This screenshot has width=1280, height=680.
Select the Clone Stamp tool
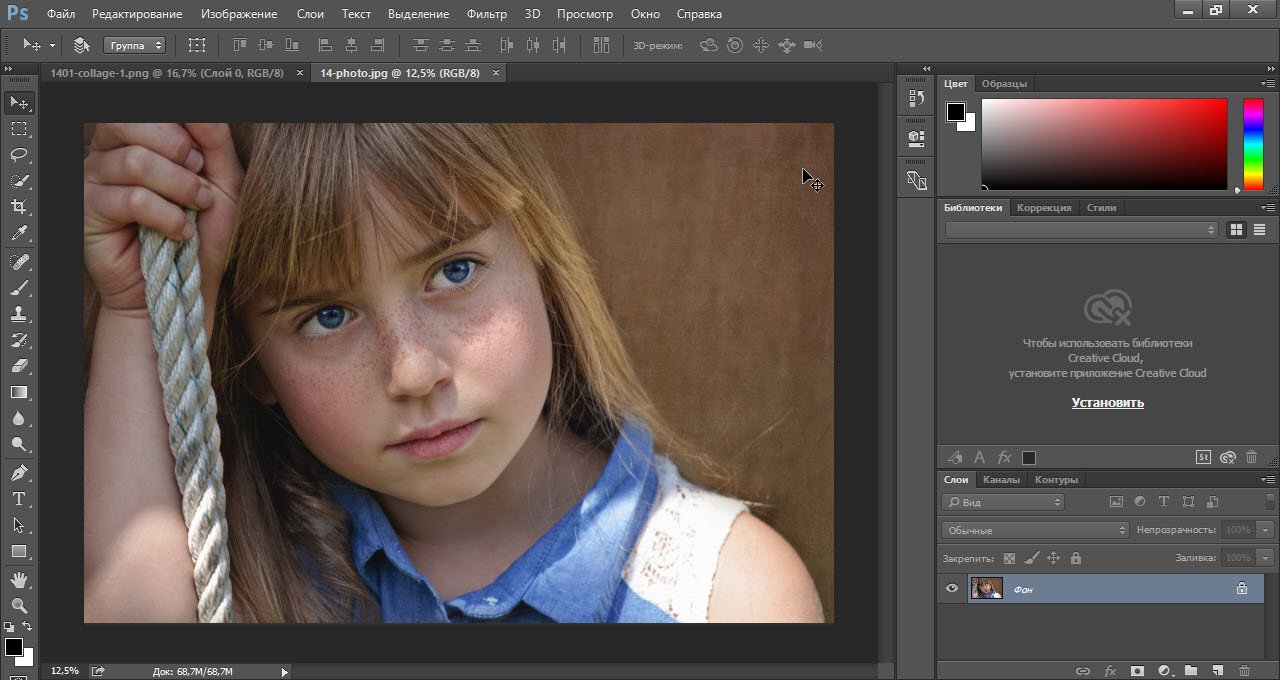pos(19,313)
